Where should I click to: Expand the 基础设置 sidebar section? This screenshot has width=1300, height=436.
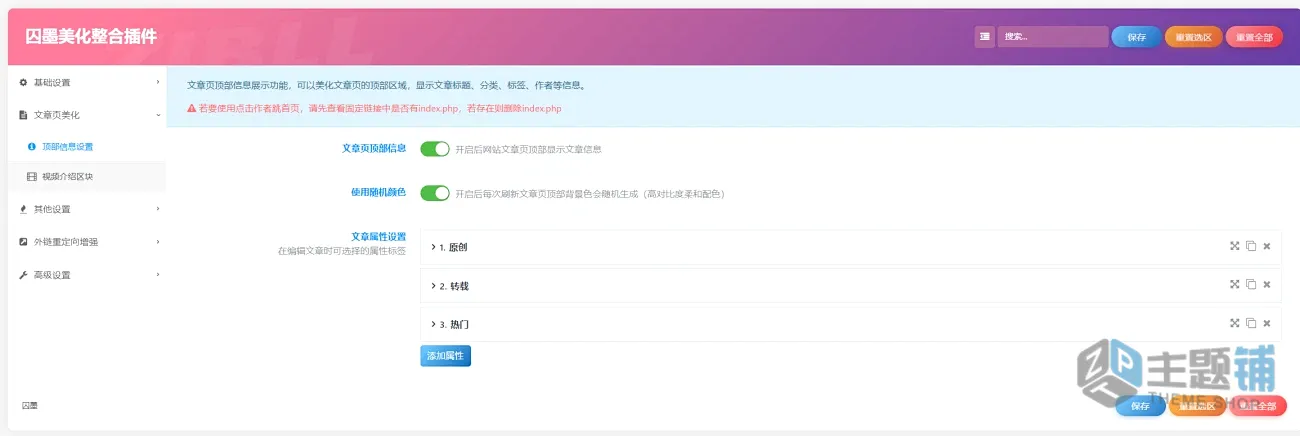88,82
